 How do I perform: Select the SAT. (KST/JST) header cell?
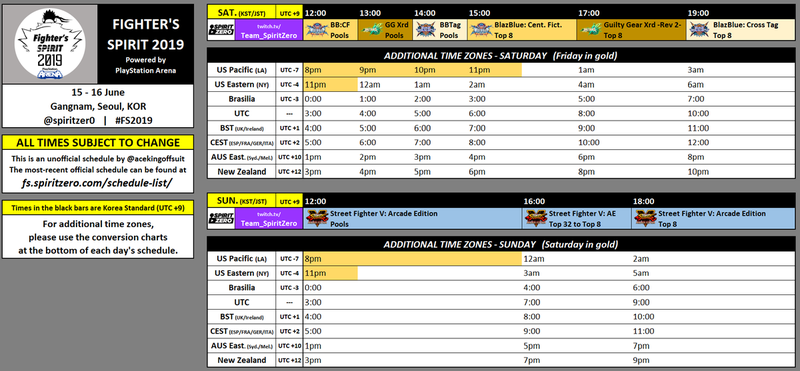(241, 12)
